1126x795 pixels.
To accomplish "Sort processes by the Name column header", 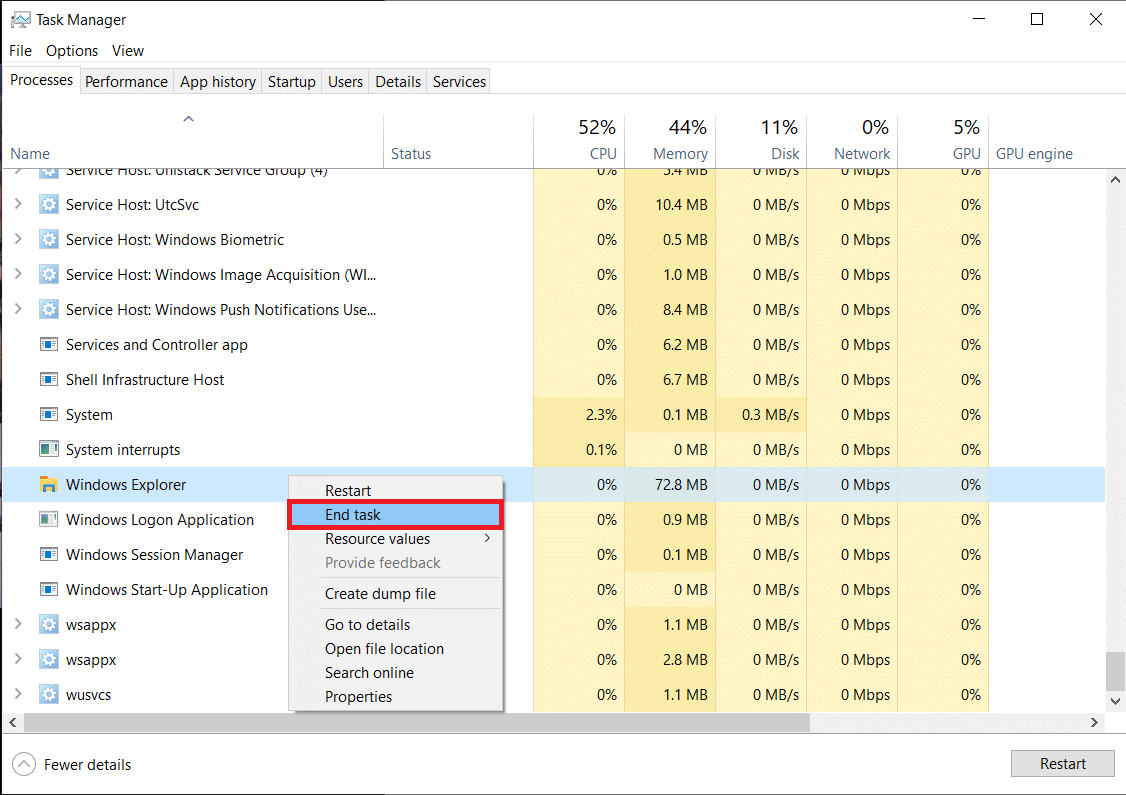I will [x=193, y=141].
